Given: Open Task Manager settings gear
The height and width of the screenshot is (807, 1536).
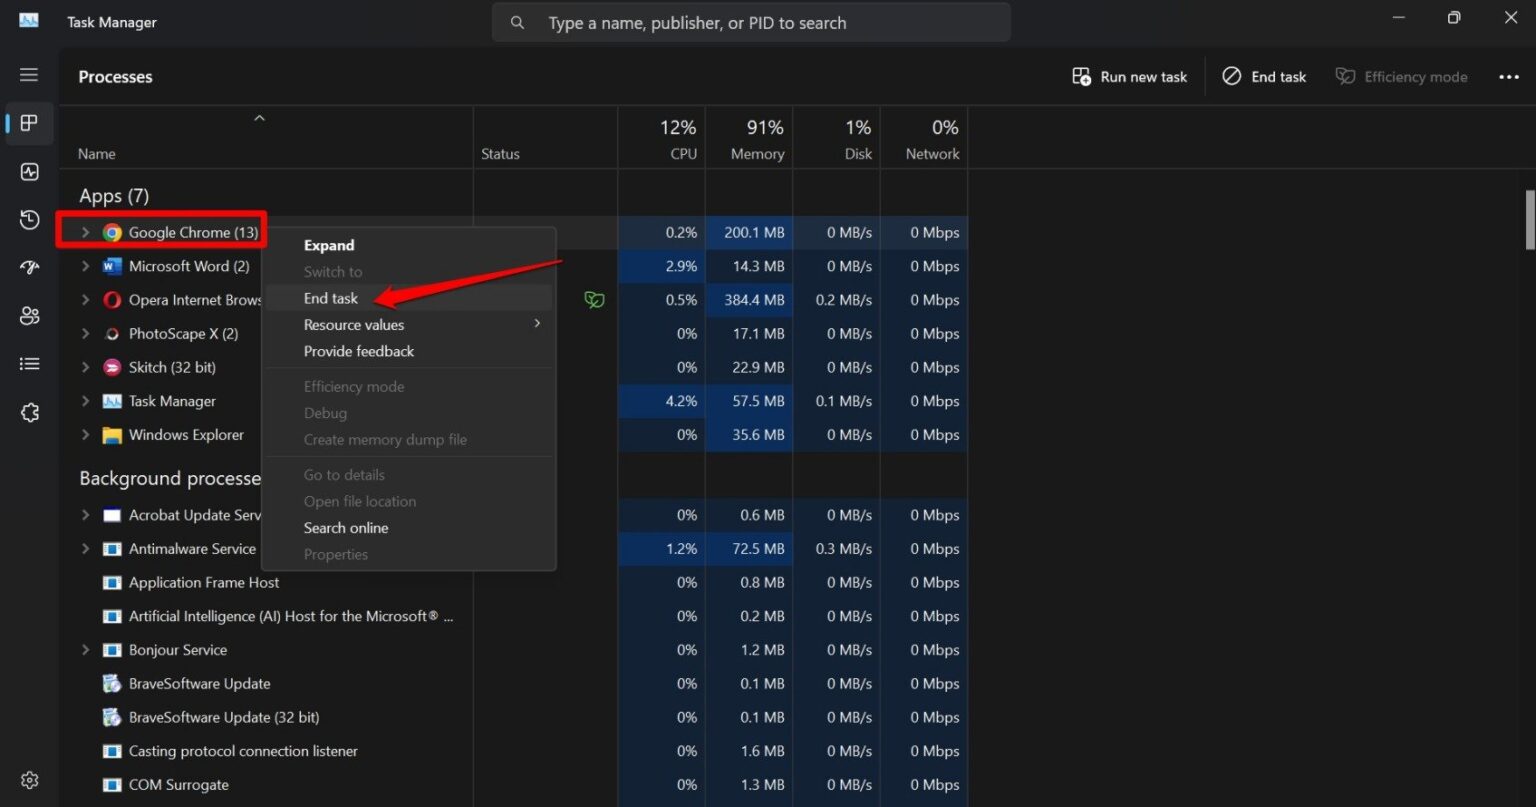Looking at the screenshot, I should point(29,780).
